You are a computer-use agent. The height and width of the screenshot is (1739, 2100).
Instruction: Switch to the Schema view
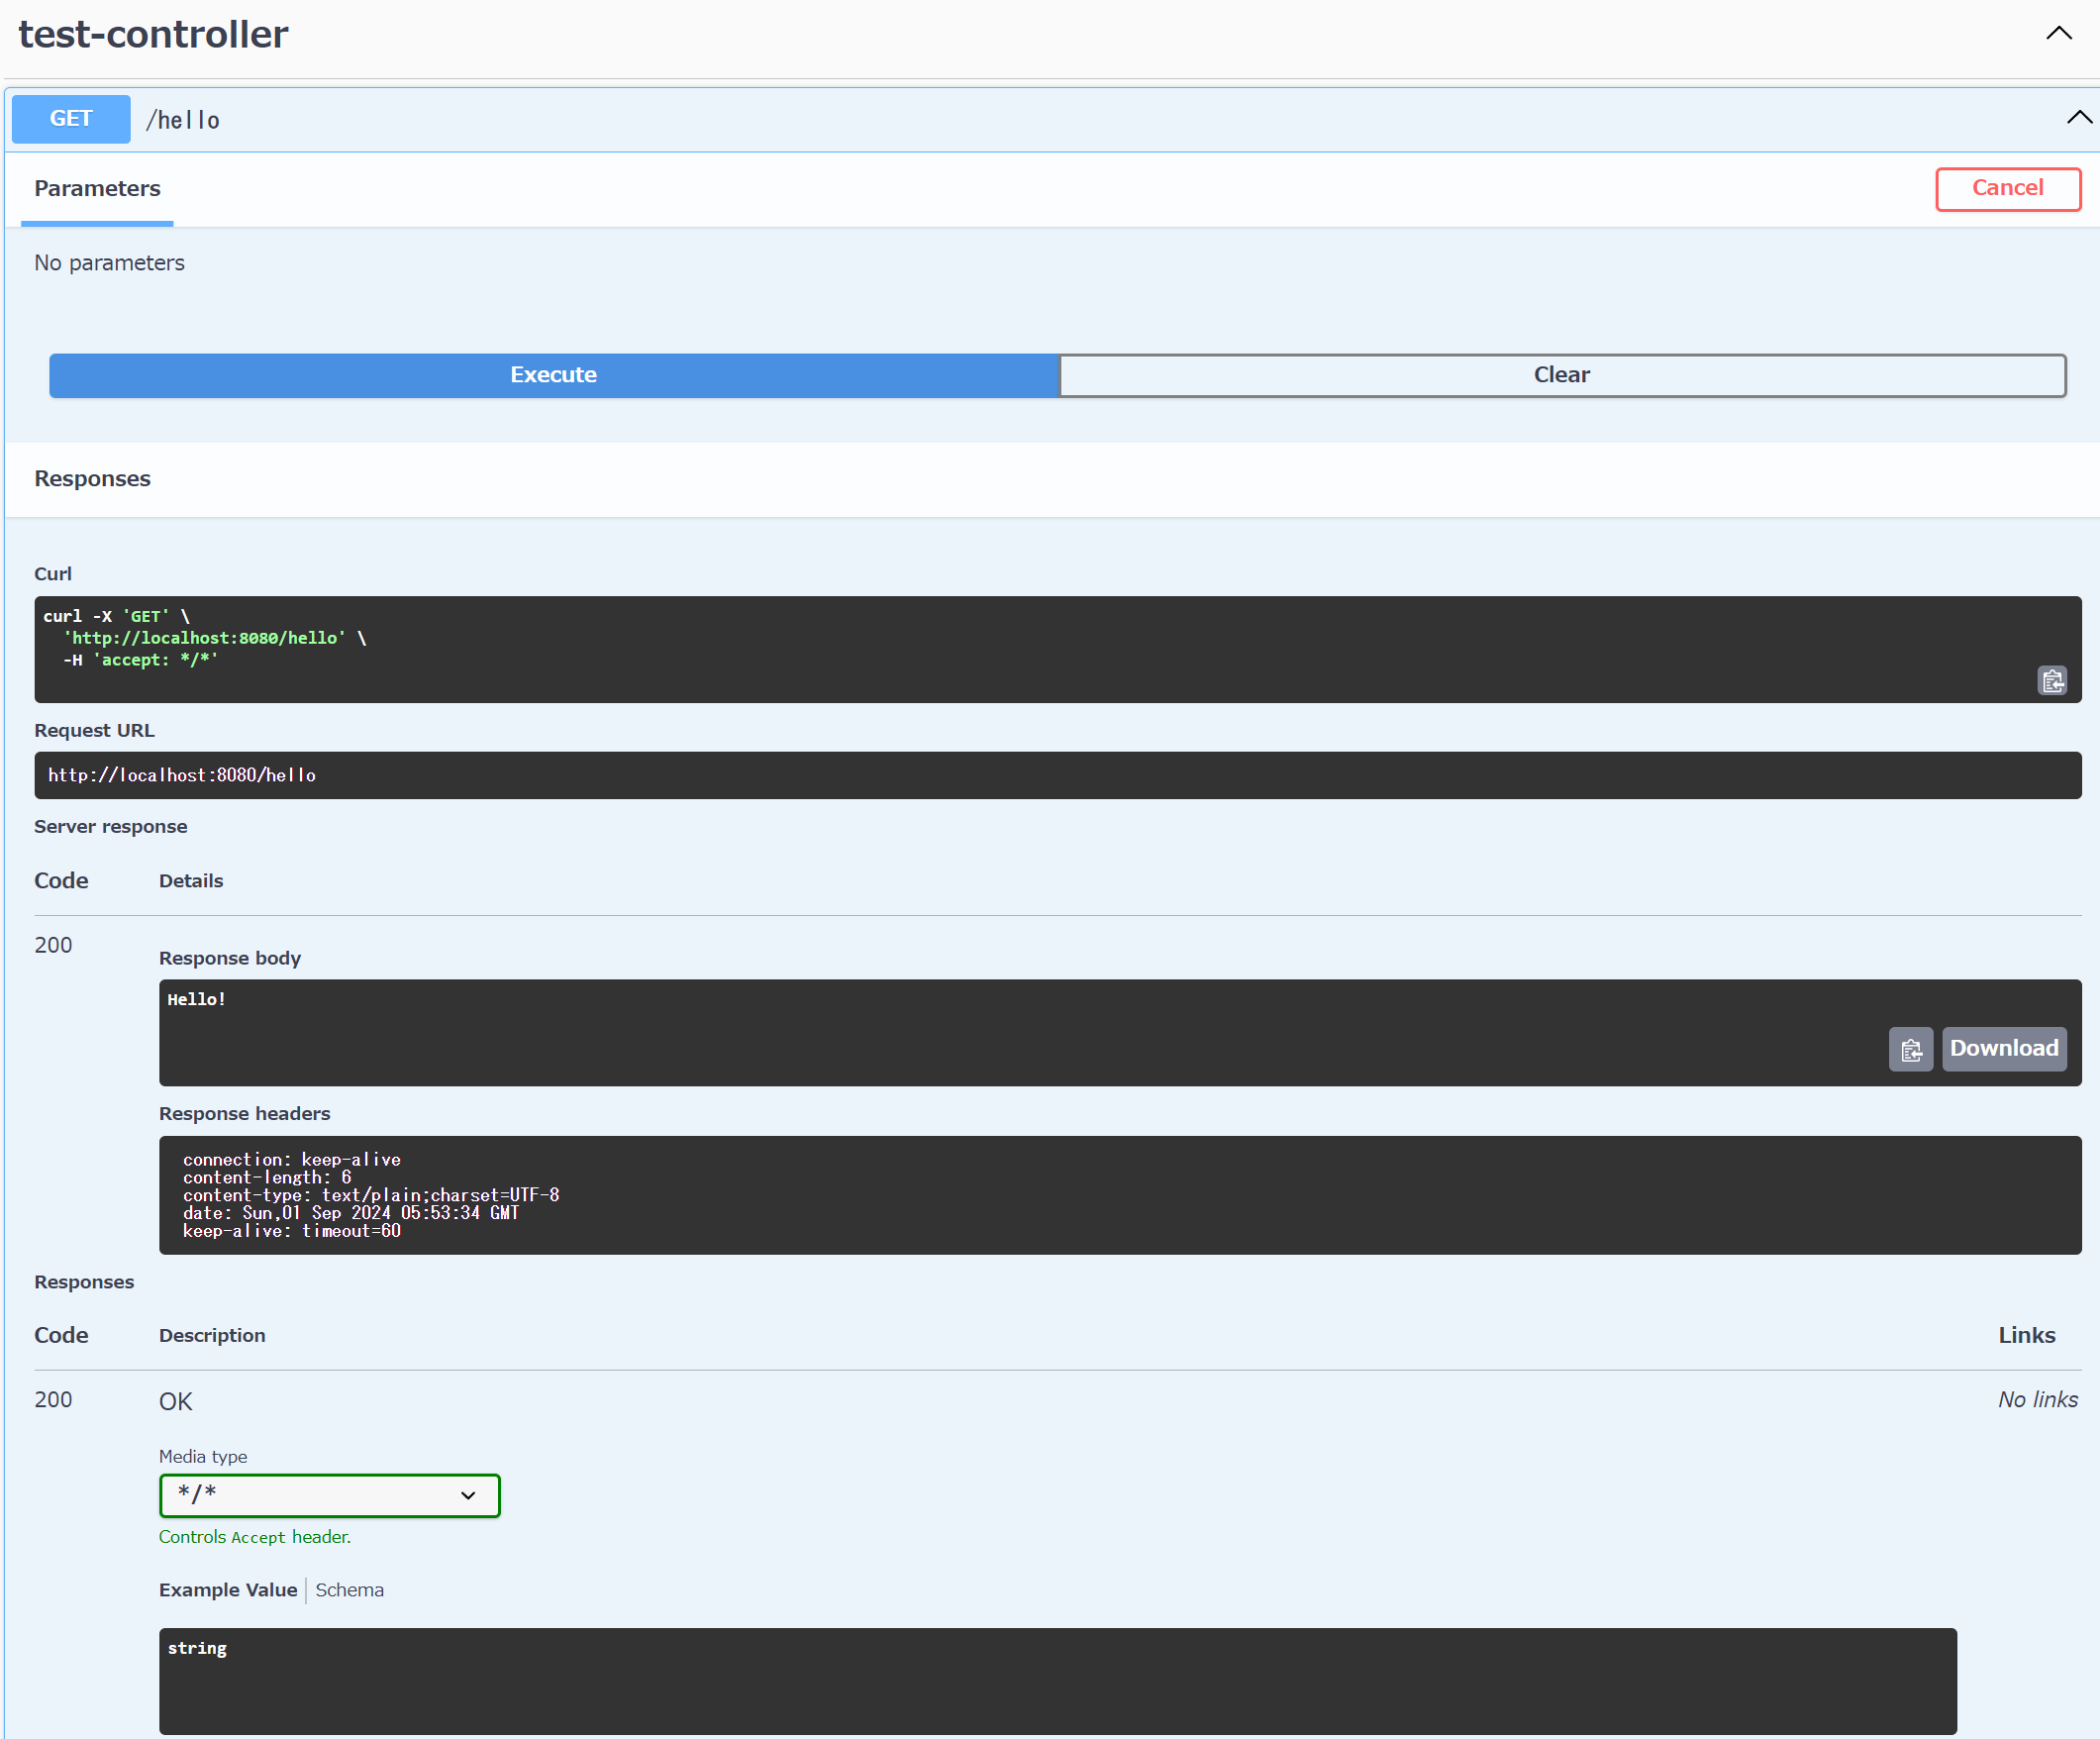[349, 1590]
